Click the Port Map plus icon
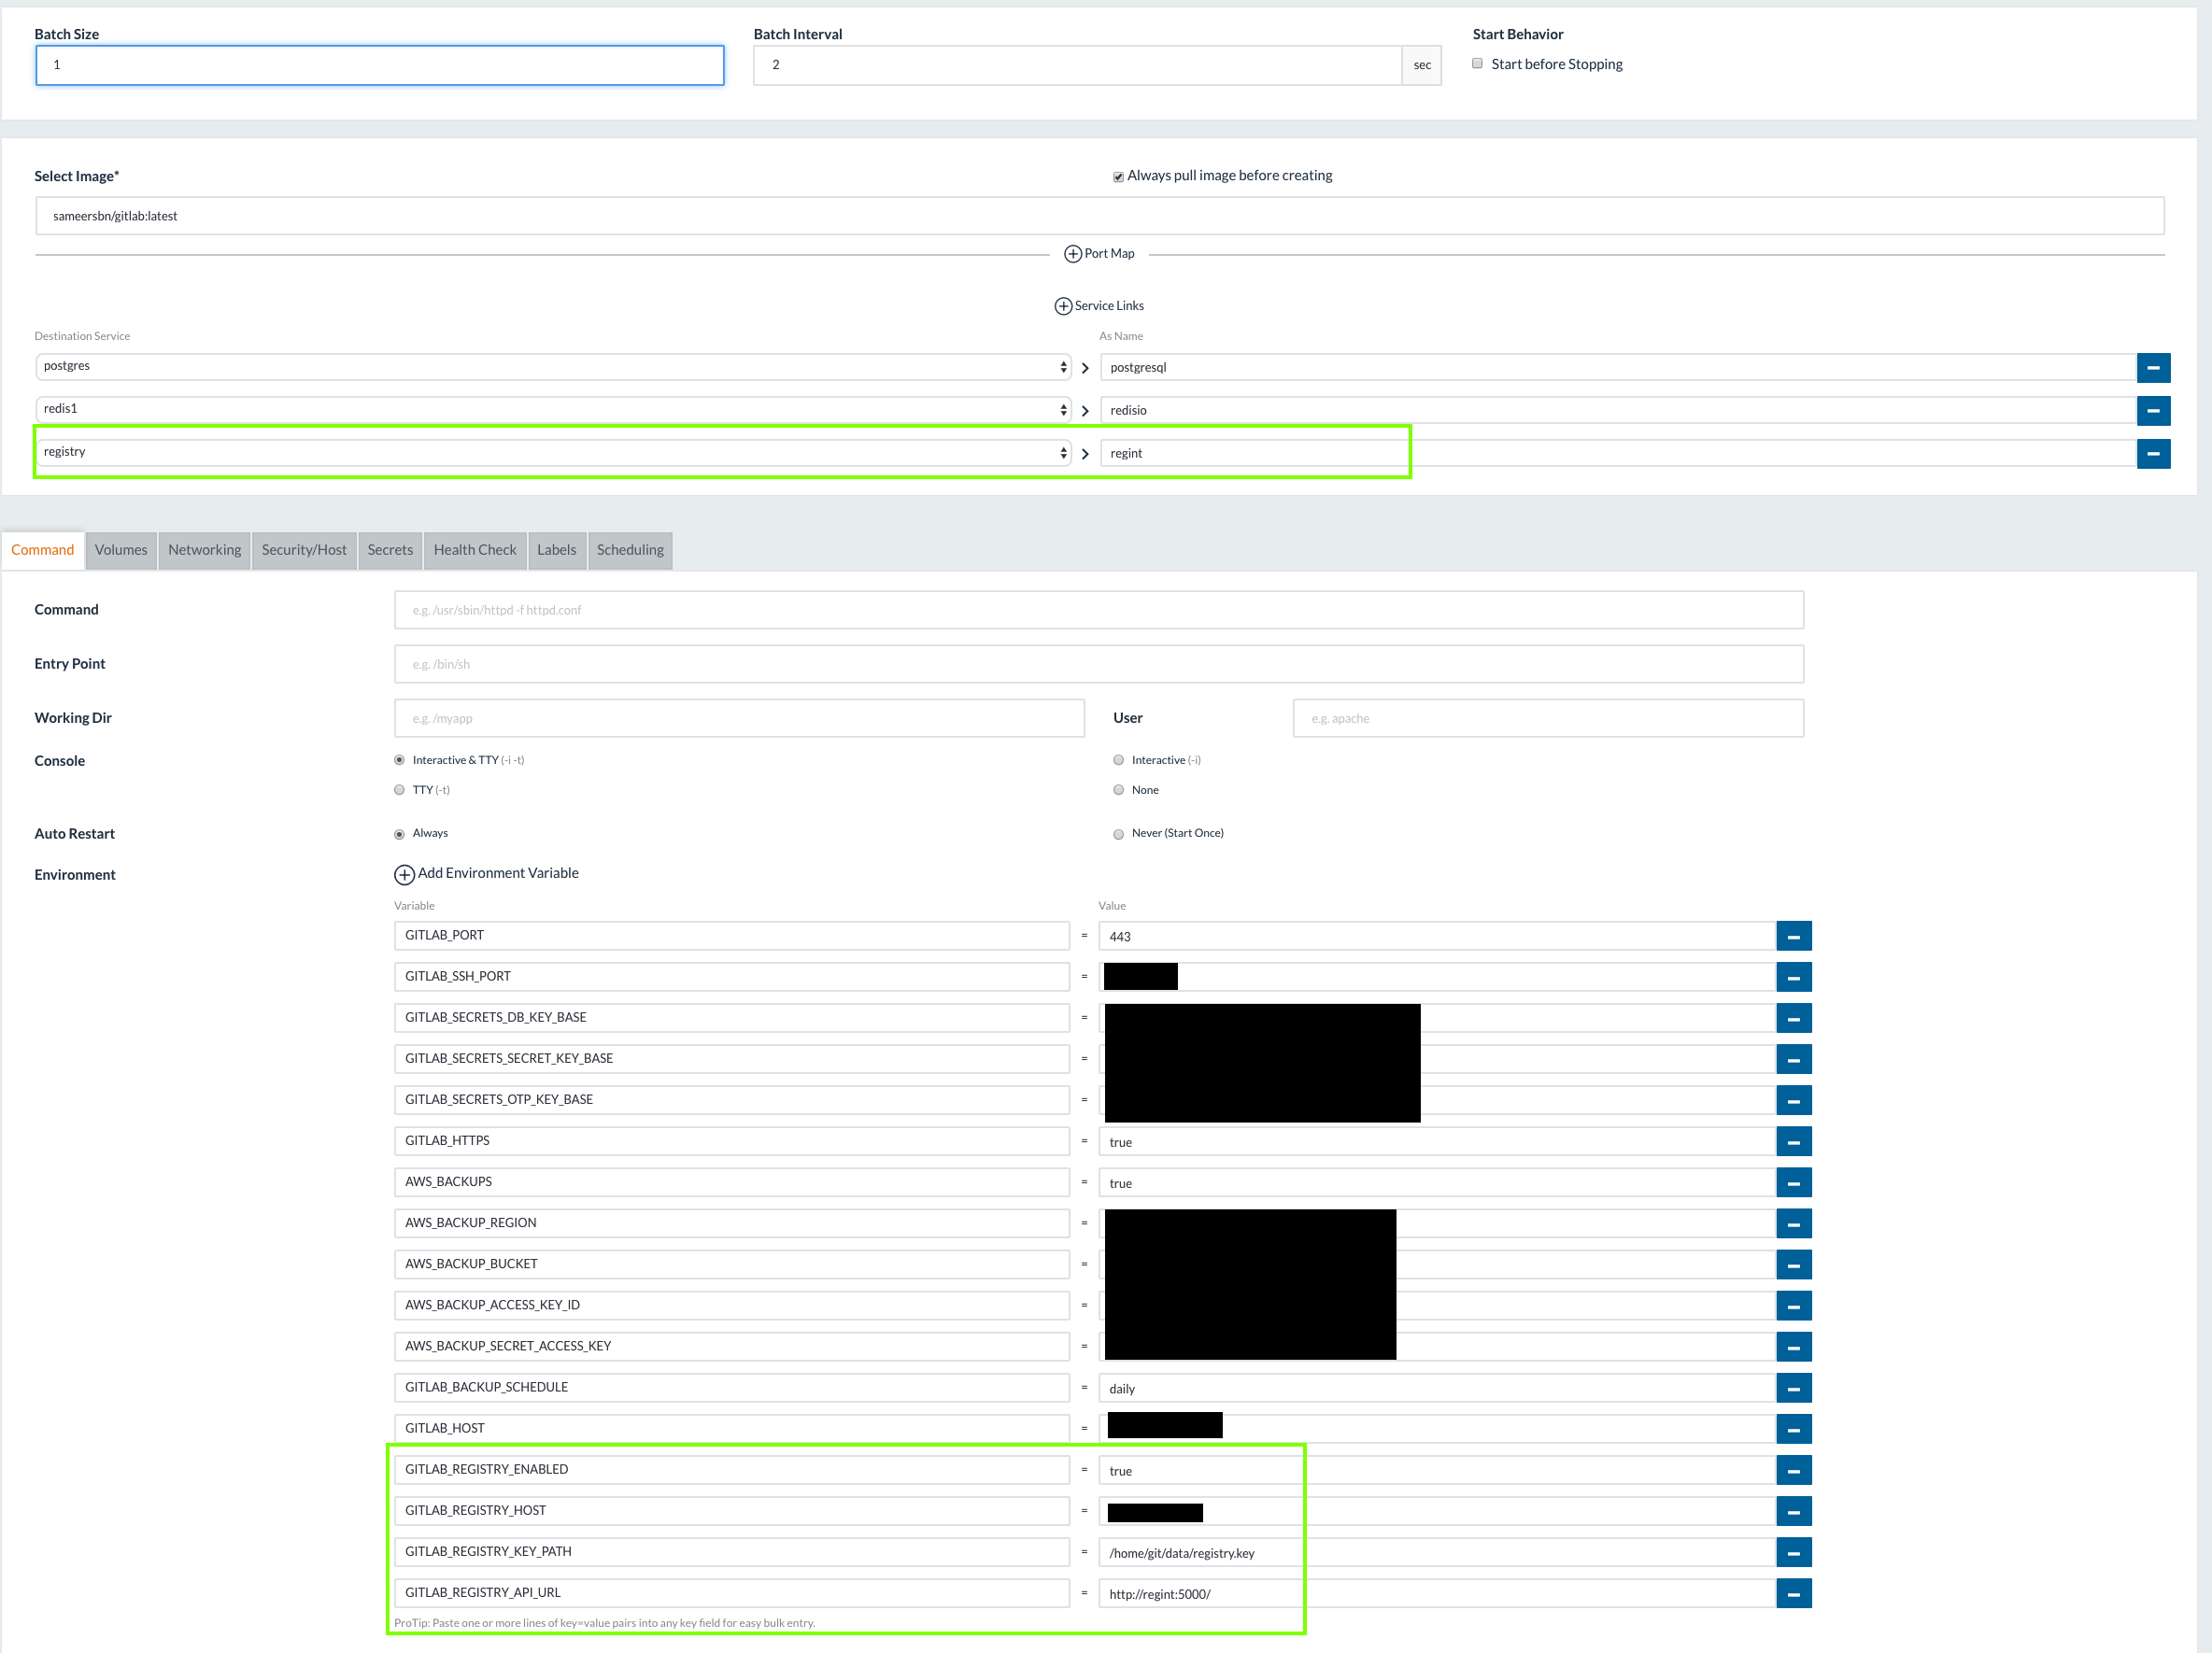Image resolution: width=2212 pixels, height=1653 pixels. [x=1072, y=254]
